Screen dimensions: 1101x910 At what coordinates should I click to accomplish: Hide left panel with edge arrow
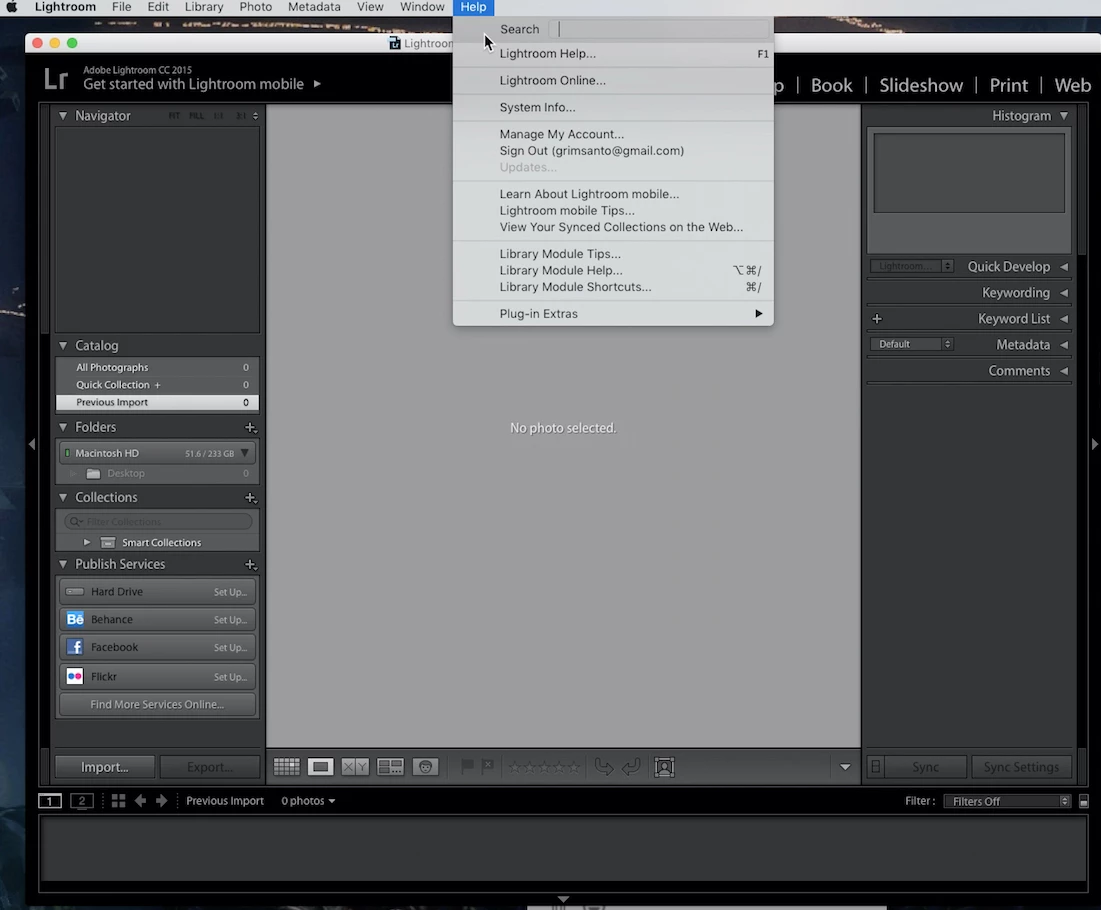click(32, 444)
